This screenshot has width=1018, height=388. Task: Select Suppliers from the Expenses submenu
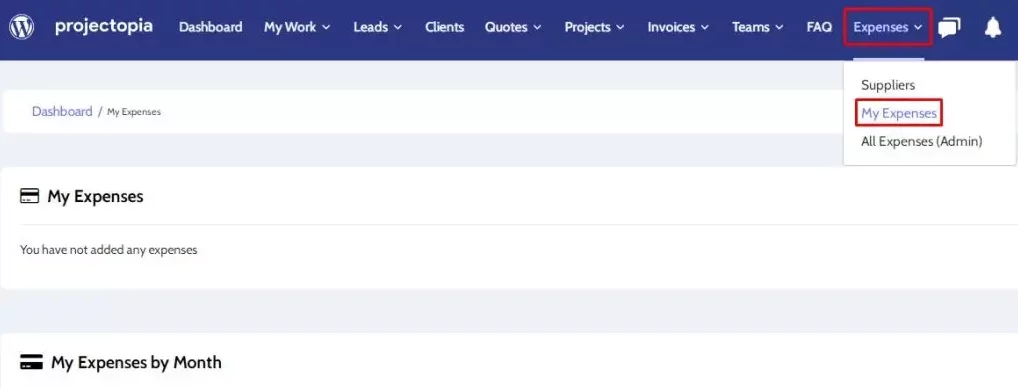[x=888, y=85]
